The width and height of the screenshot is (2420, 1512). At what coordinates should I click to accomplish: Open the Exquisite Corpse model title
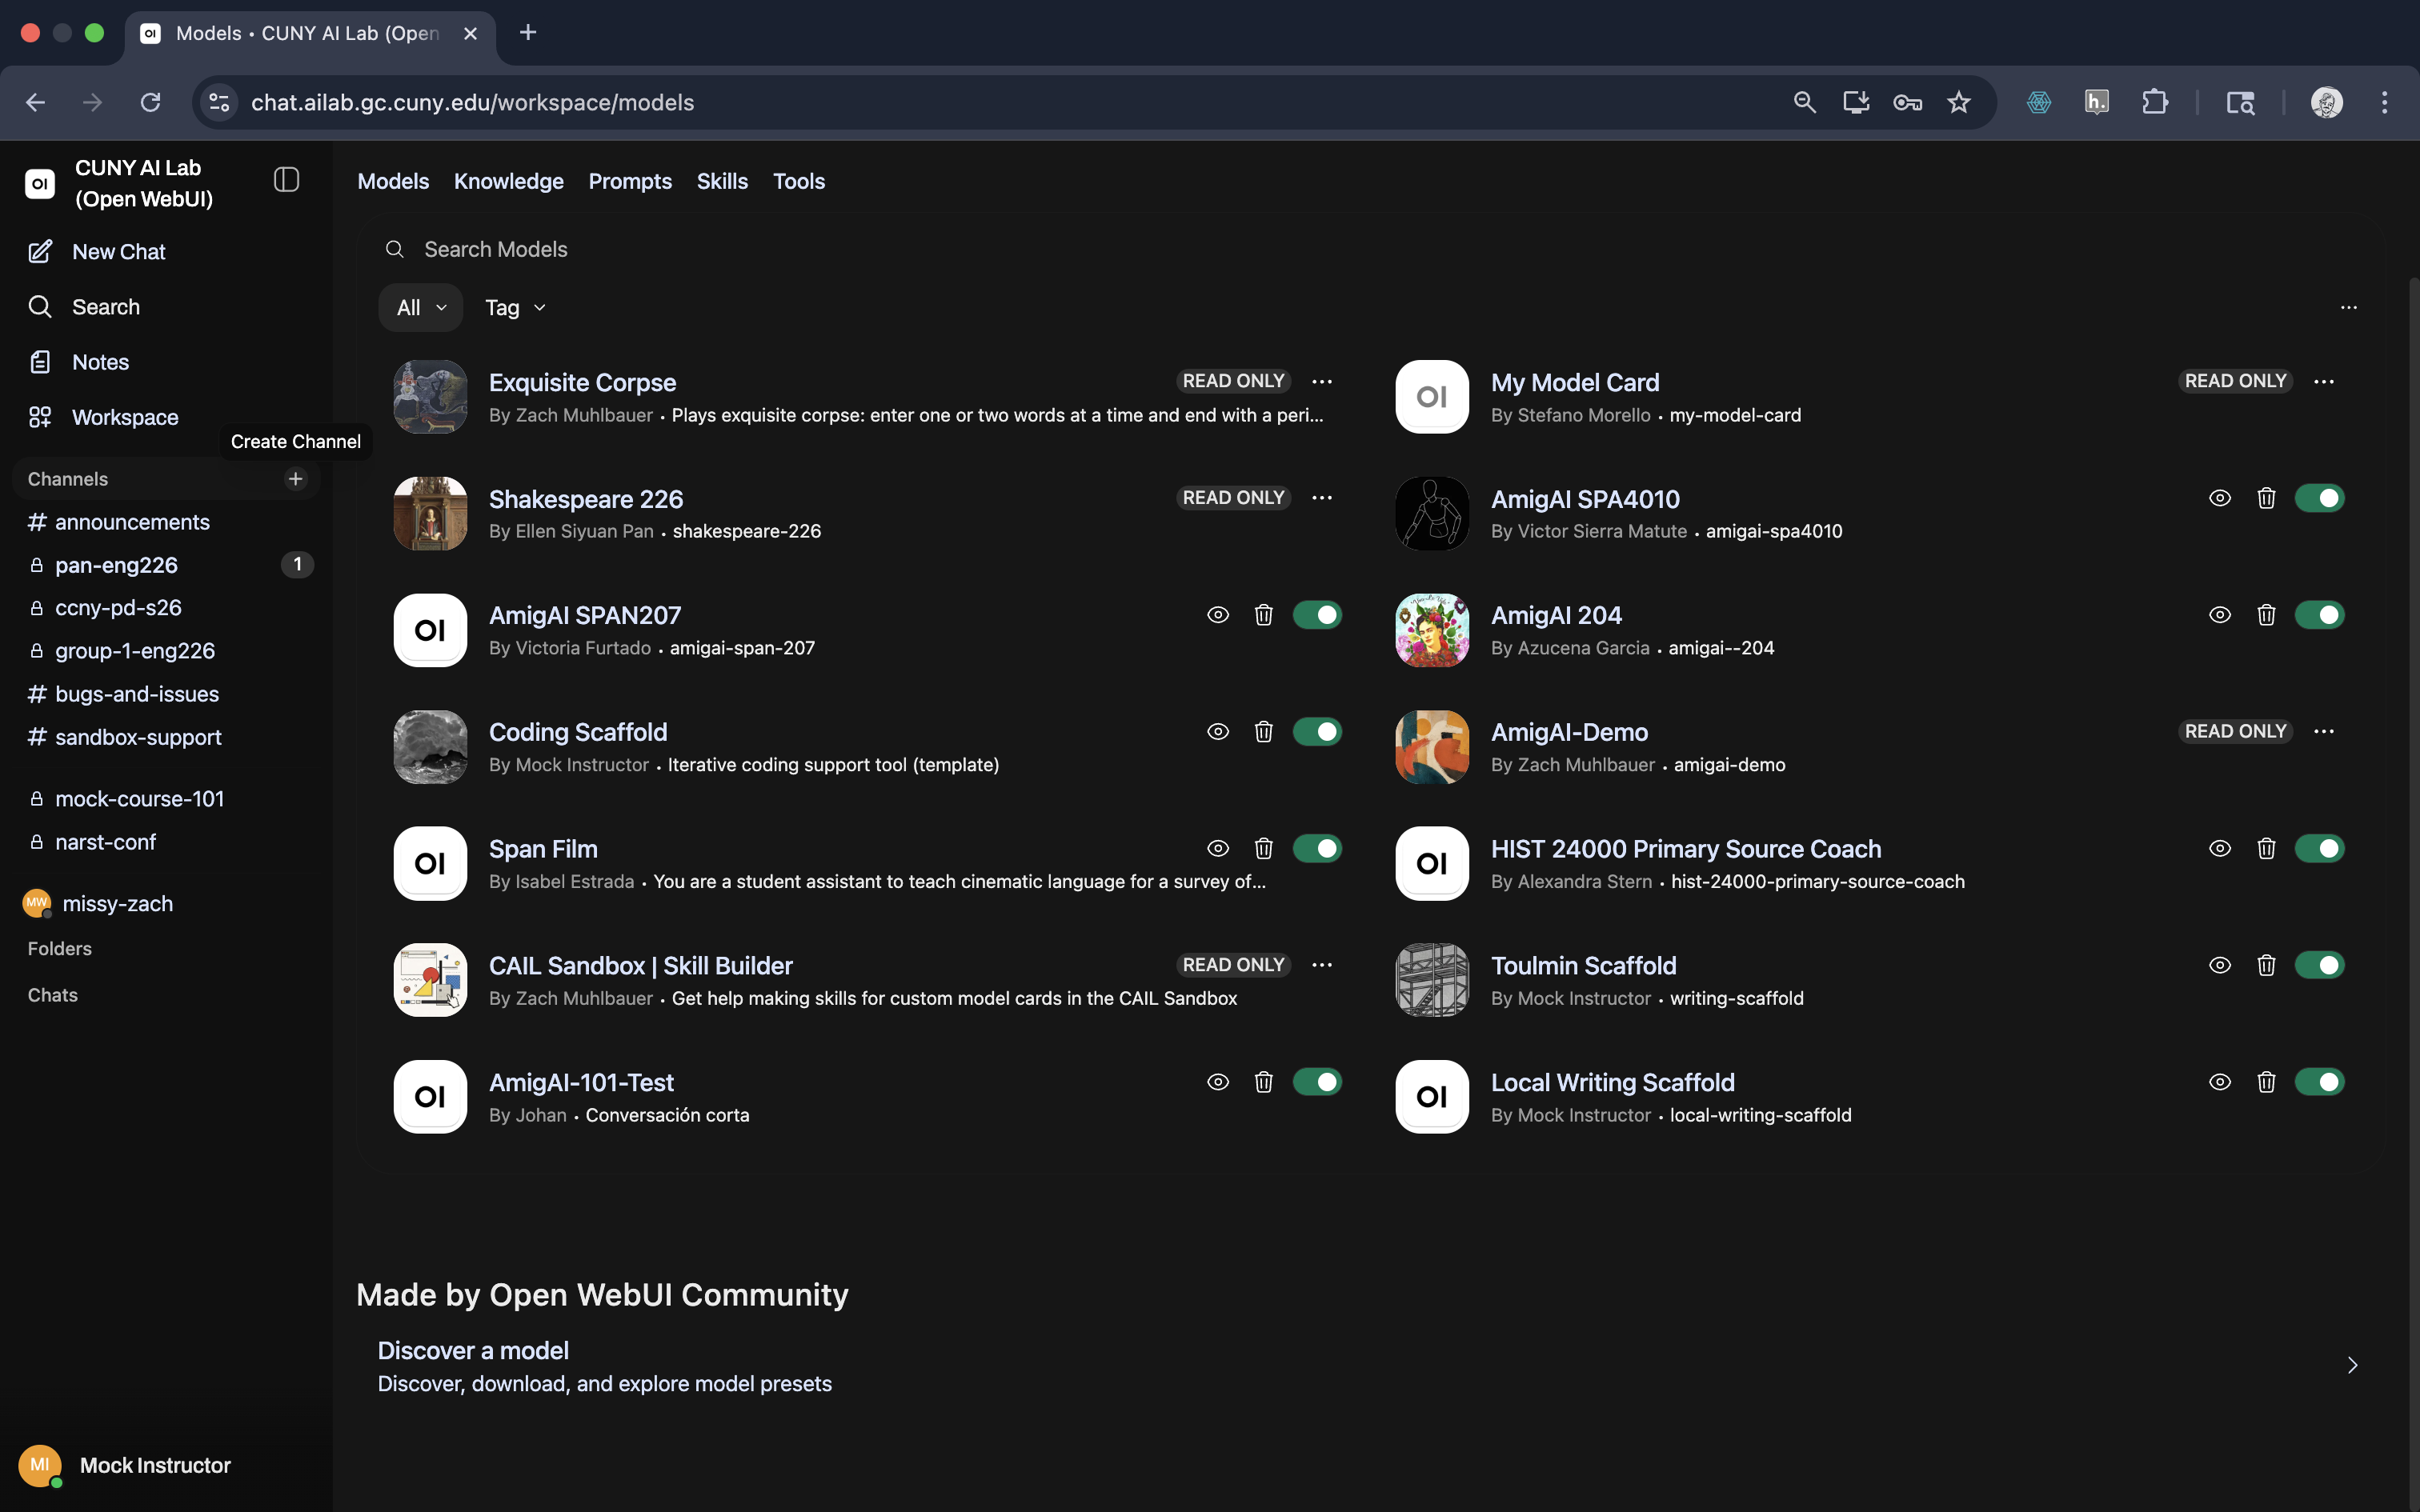point(582,383)
